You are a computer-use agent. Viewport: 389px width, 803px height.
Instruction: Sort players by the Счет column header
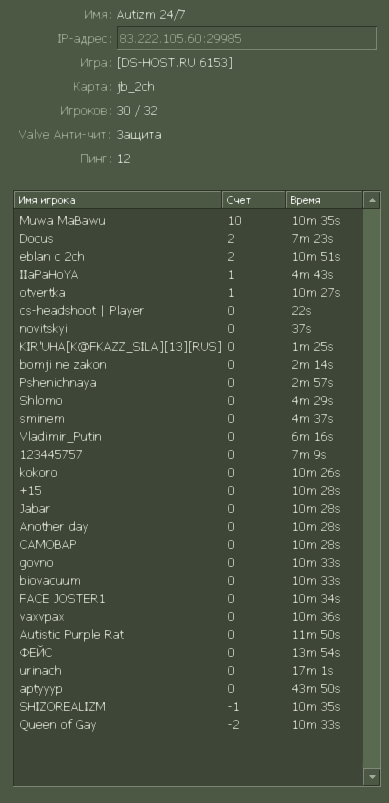click(253, 200)
